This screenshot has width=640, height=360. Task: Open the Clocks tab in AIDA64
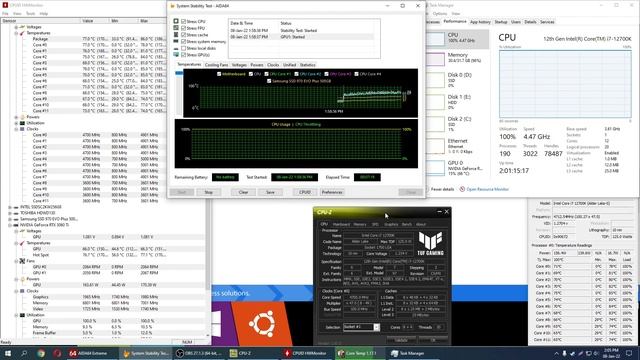pyautogui.click(x=273, y=65)
